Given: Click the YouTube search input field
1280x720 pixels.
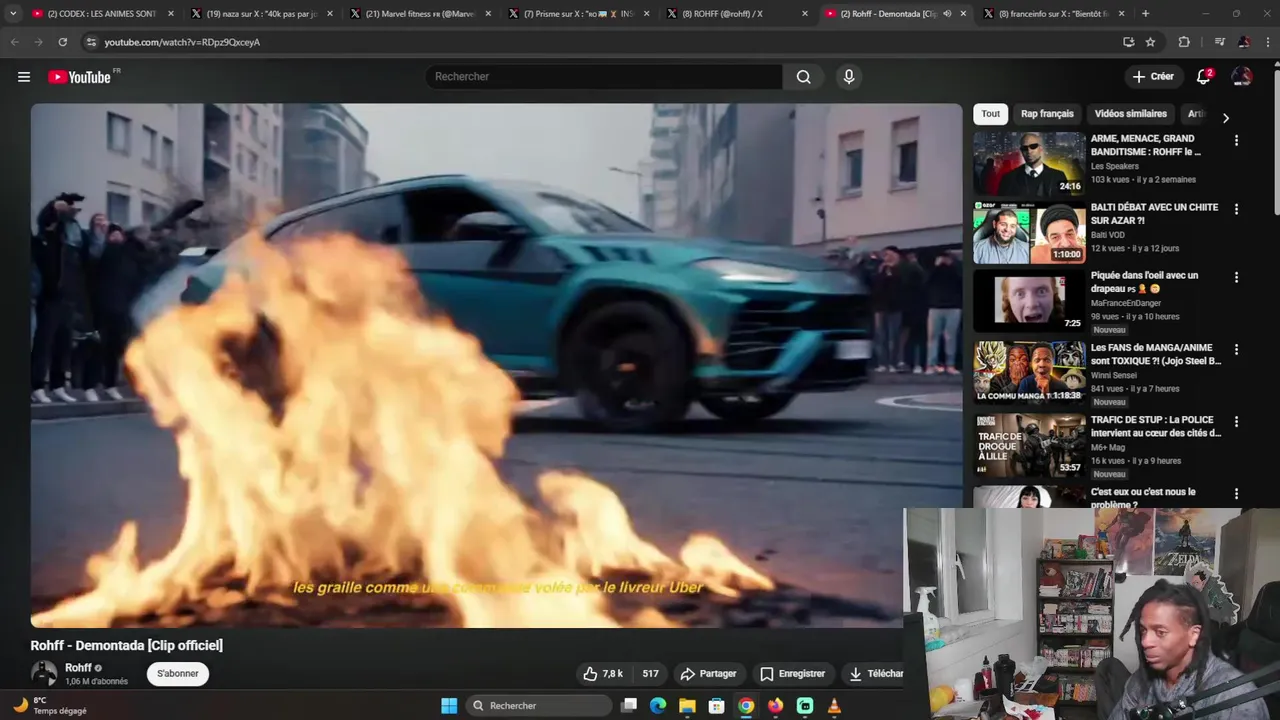Looking at the screenshot, I should 604,77.
